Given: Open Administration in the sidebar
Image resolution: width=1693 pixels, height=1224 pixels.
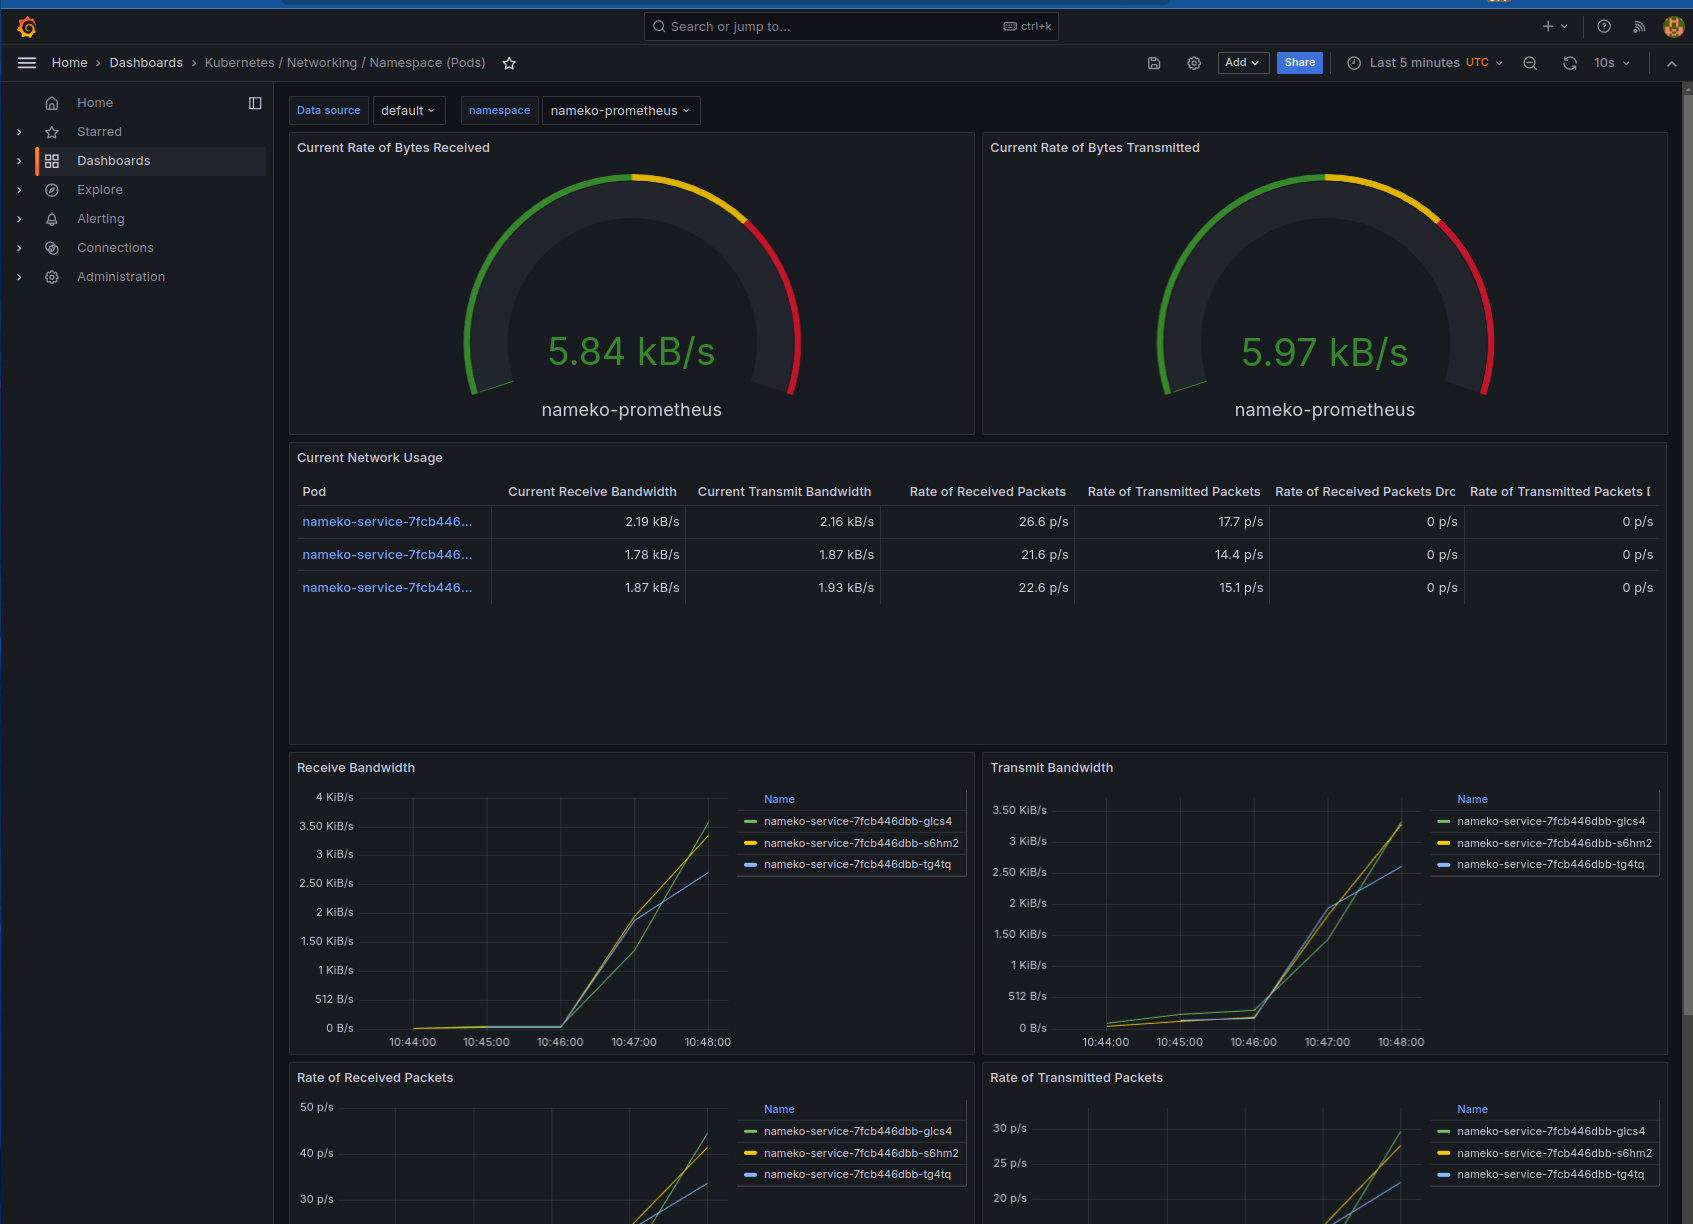Looking at the screenshot, I should (x=121, y=277).
